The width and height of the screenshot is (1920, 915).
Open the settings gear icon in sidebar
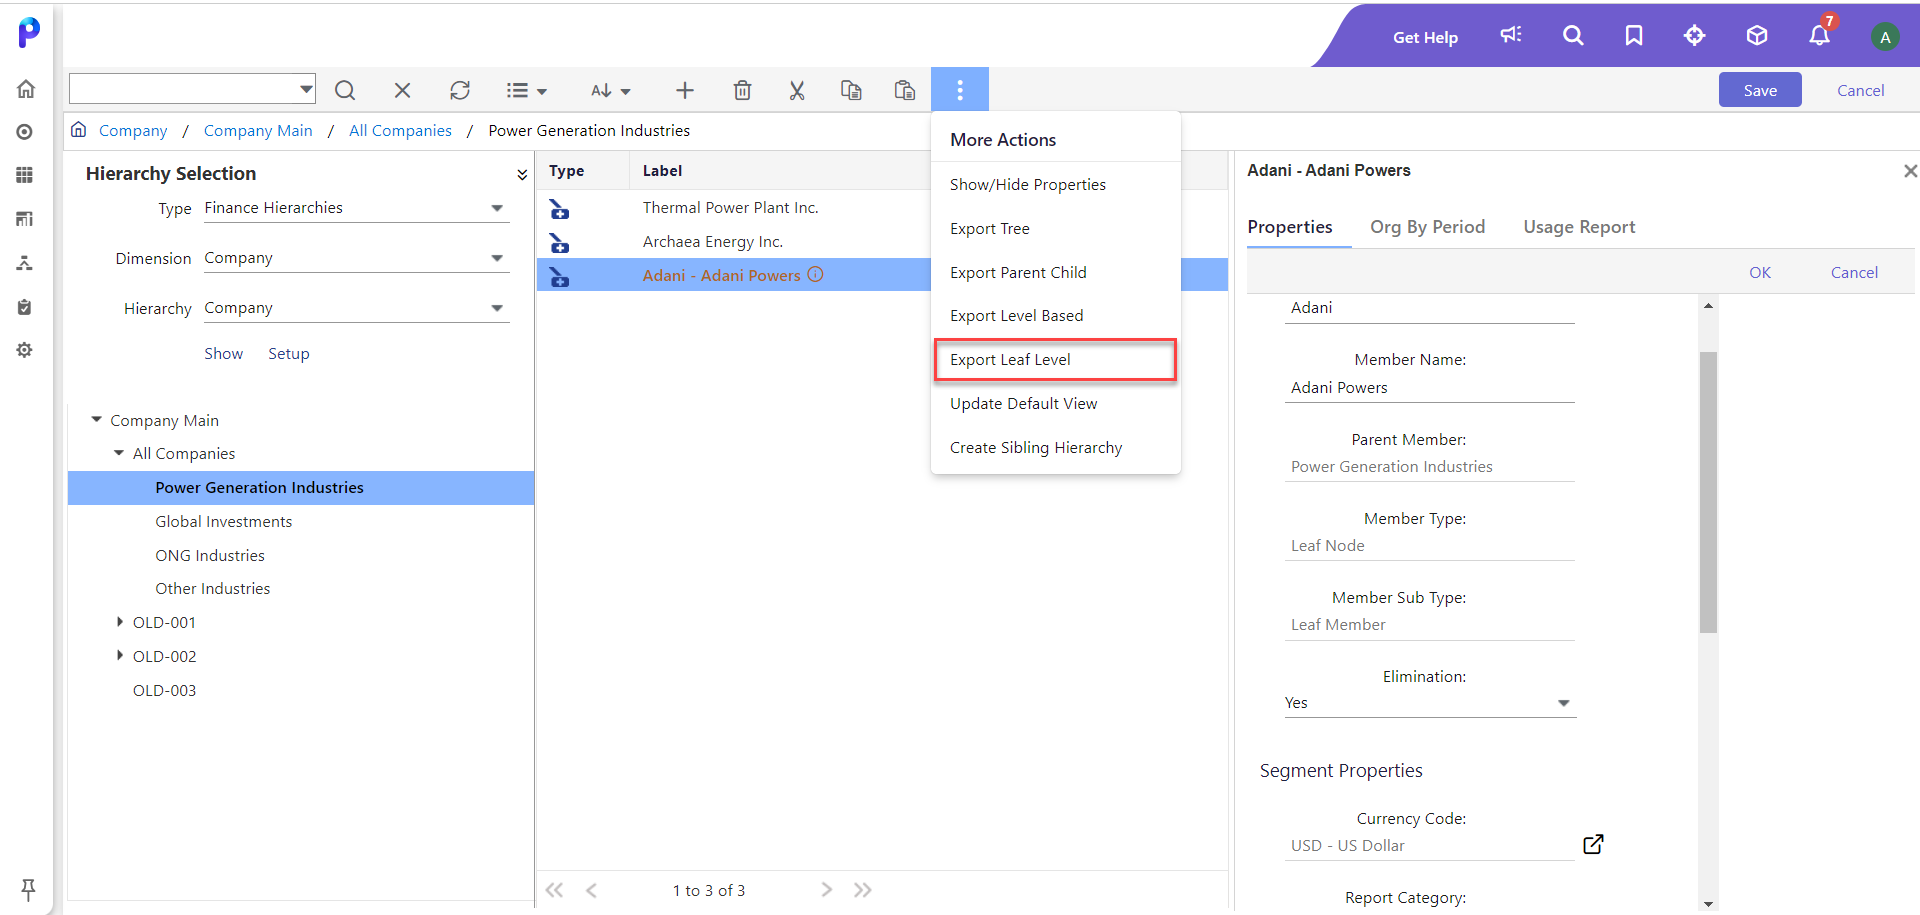pos(25,350)
